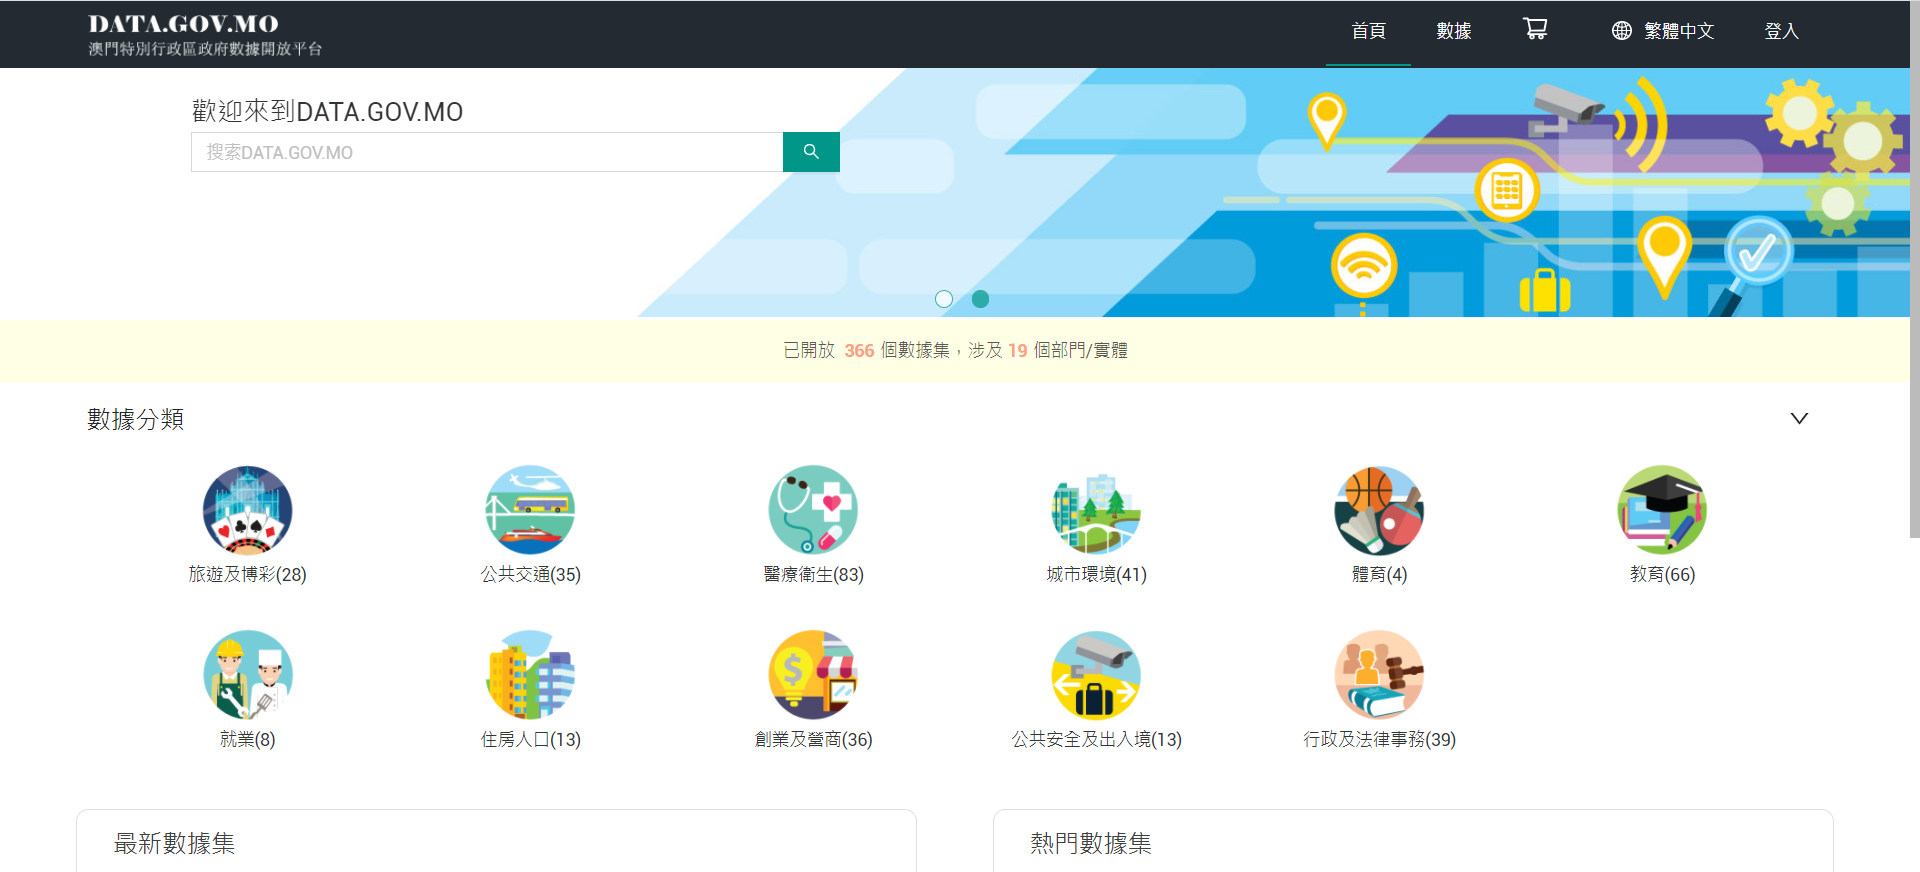1920x872 pixels.
Task: Open the Employment workers category icon
Action: (x=248, y=675)
